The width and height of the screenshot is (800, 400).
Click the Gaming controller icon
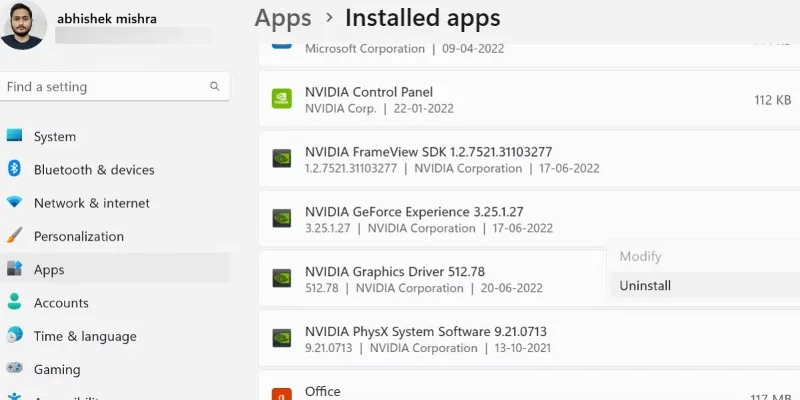pos(14,367)
